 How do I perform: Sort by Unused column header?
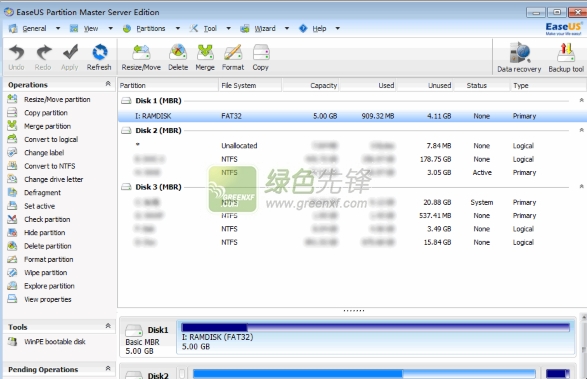pyautogui.click(x=425, y=85)
